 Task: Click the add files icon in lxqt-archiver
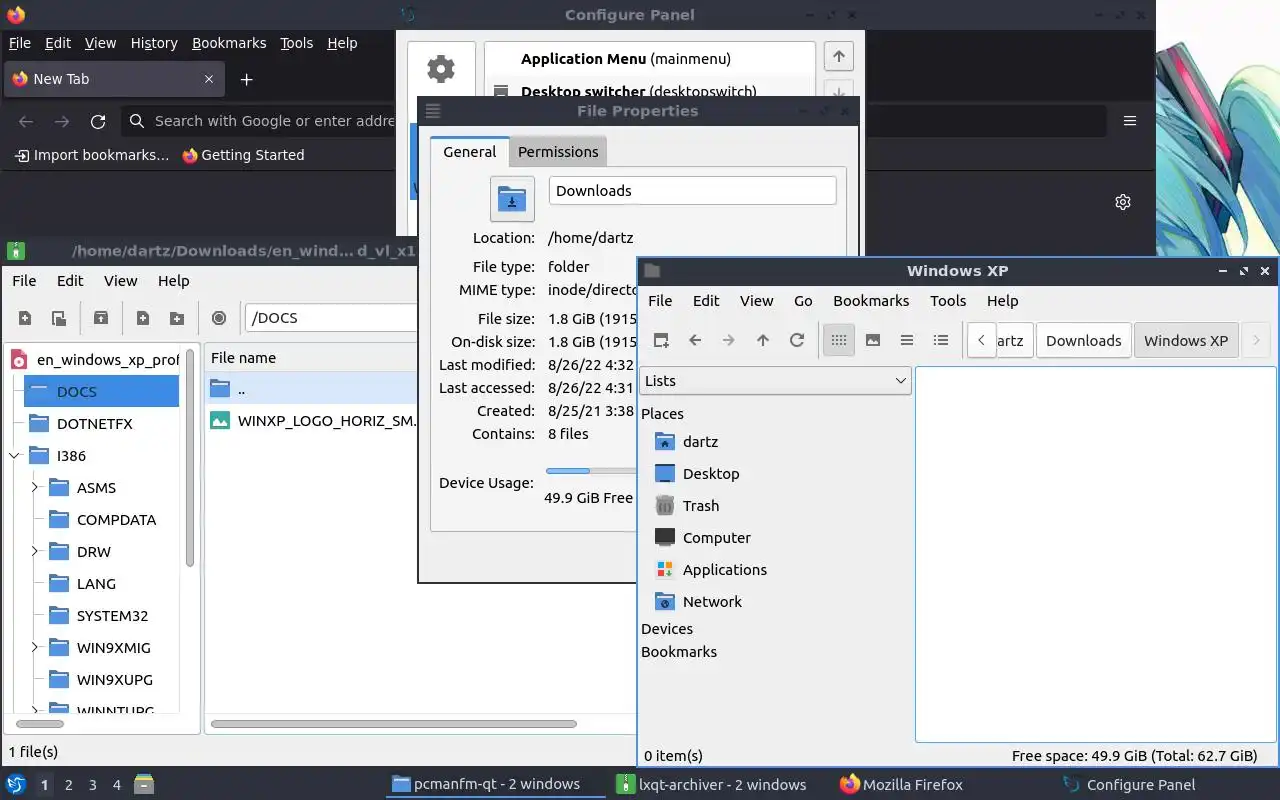click(143, 318)
